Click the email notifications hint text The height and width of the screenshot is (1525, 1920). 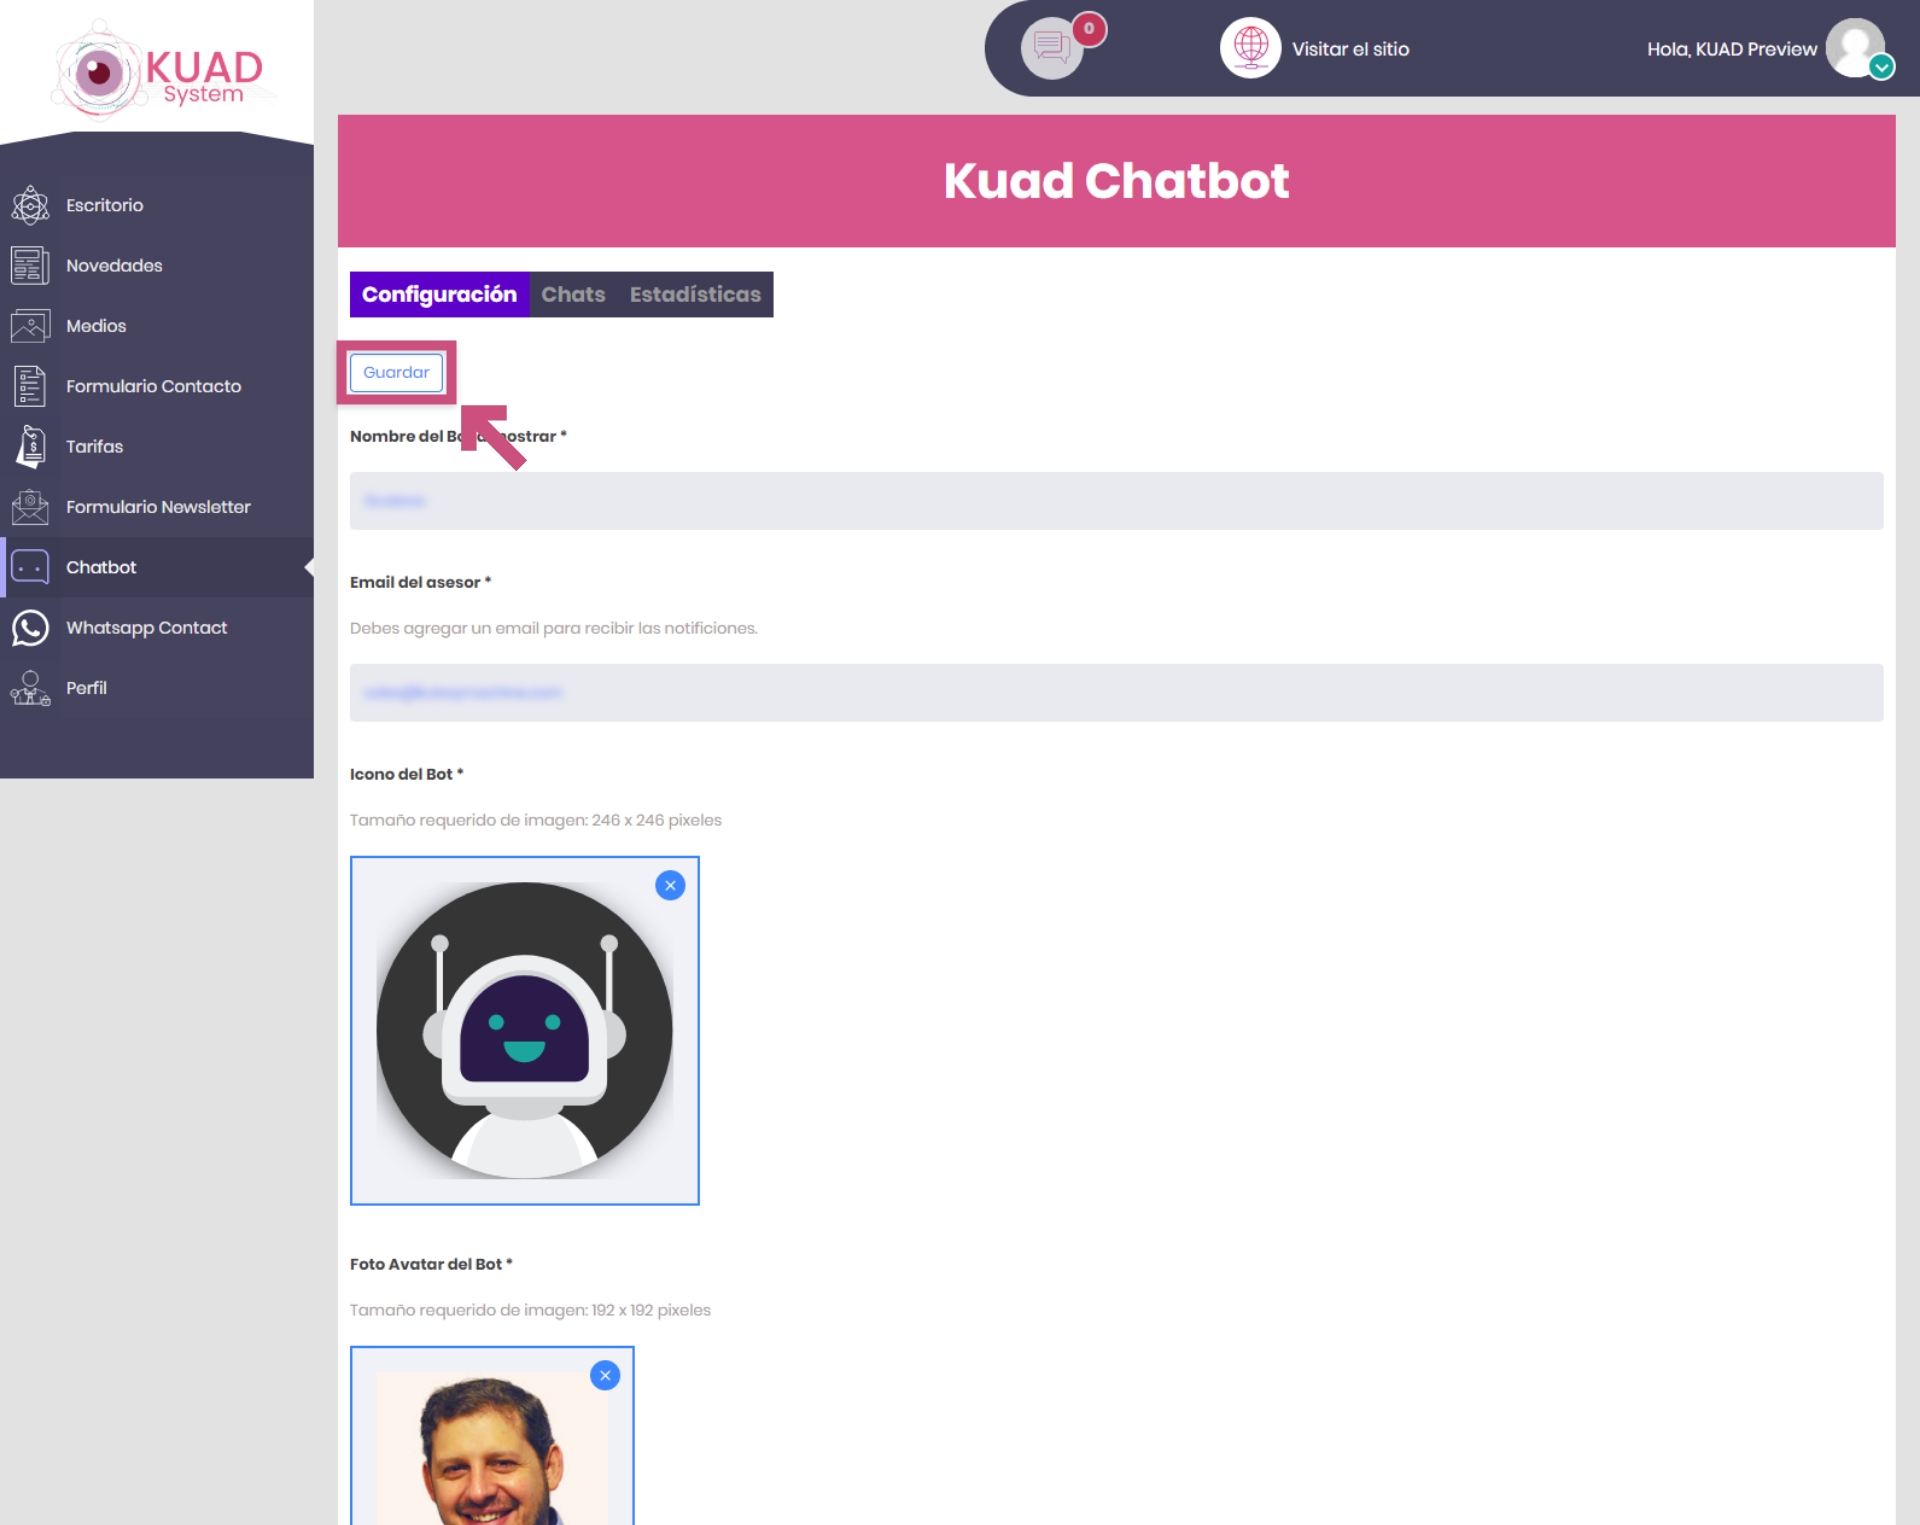pos(553,628)
